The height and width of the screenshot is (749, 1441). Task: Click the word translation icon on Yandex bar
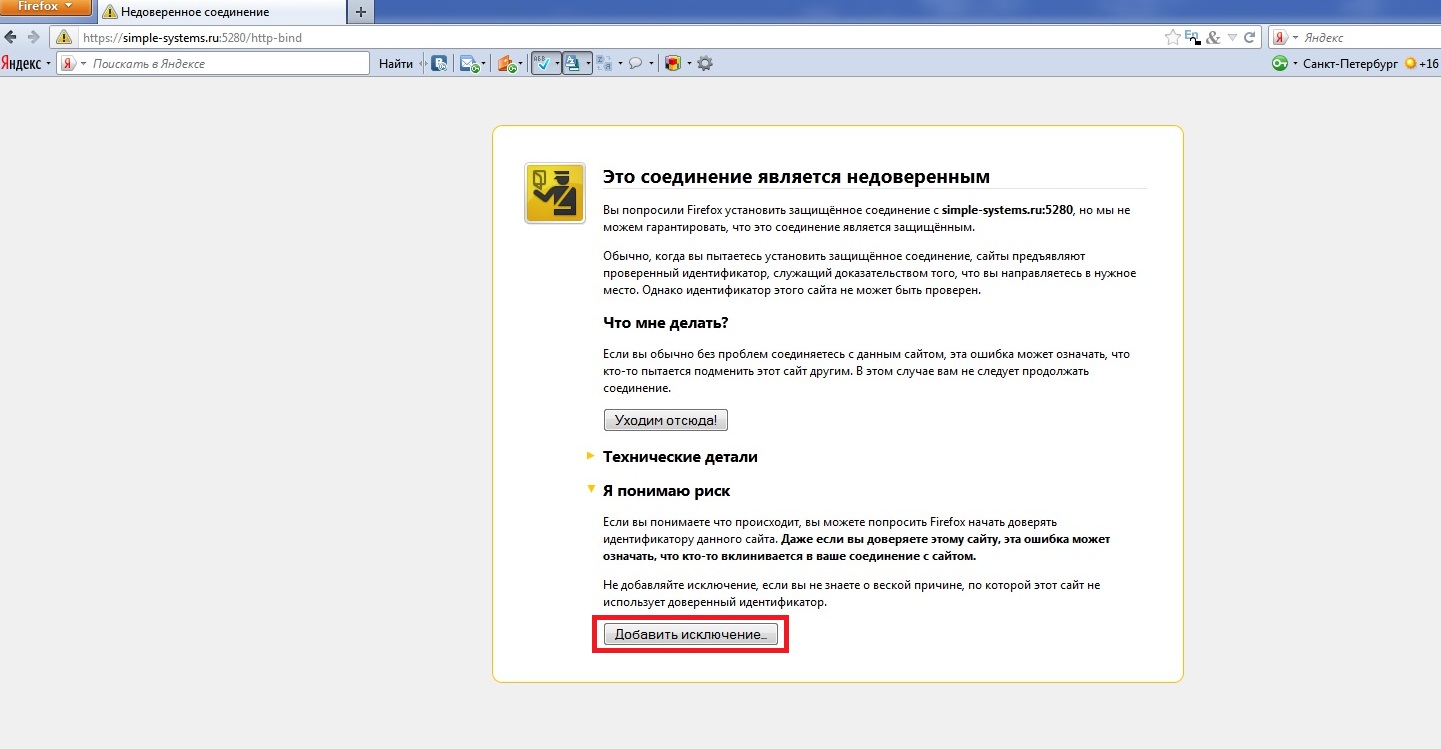604,63
